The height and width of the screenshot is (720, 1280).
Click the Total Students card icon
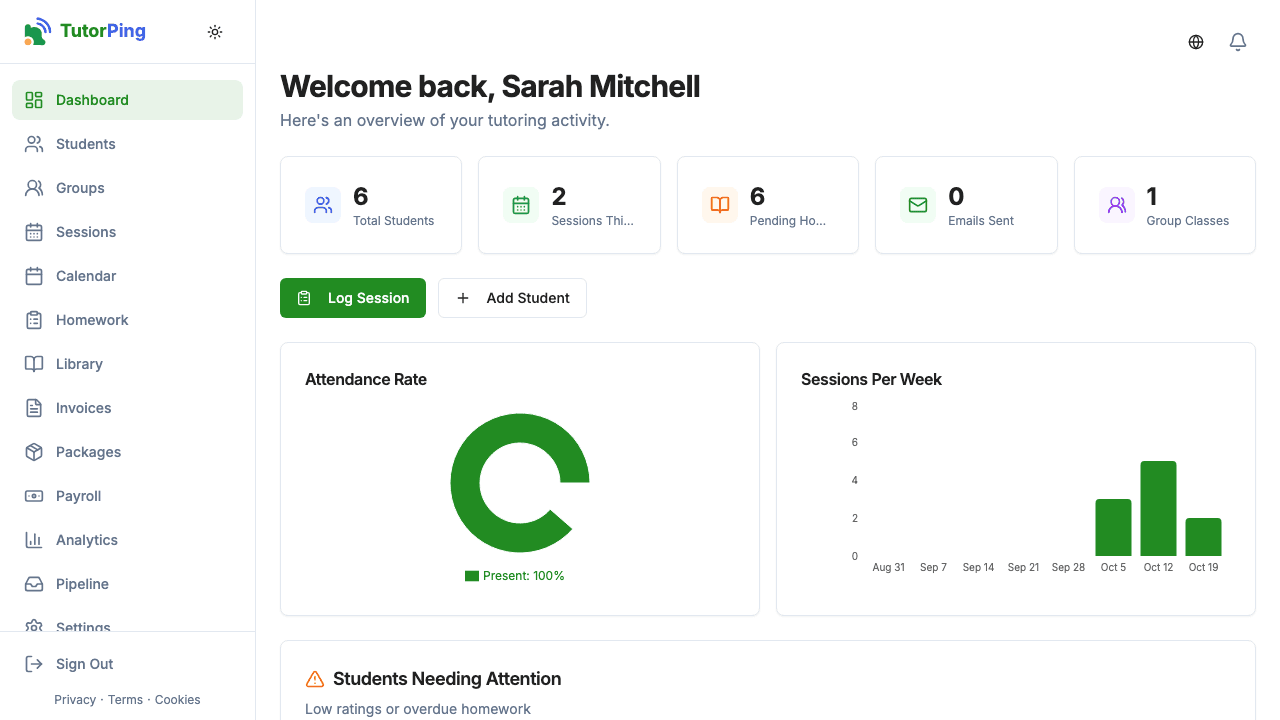(323, 205)
